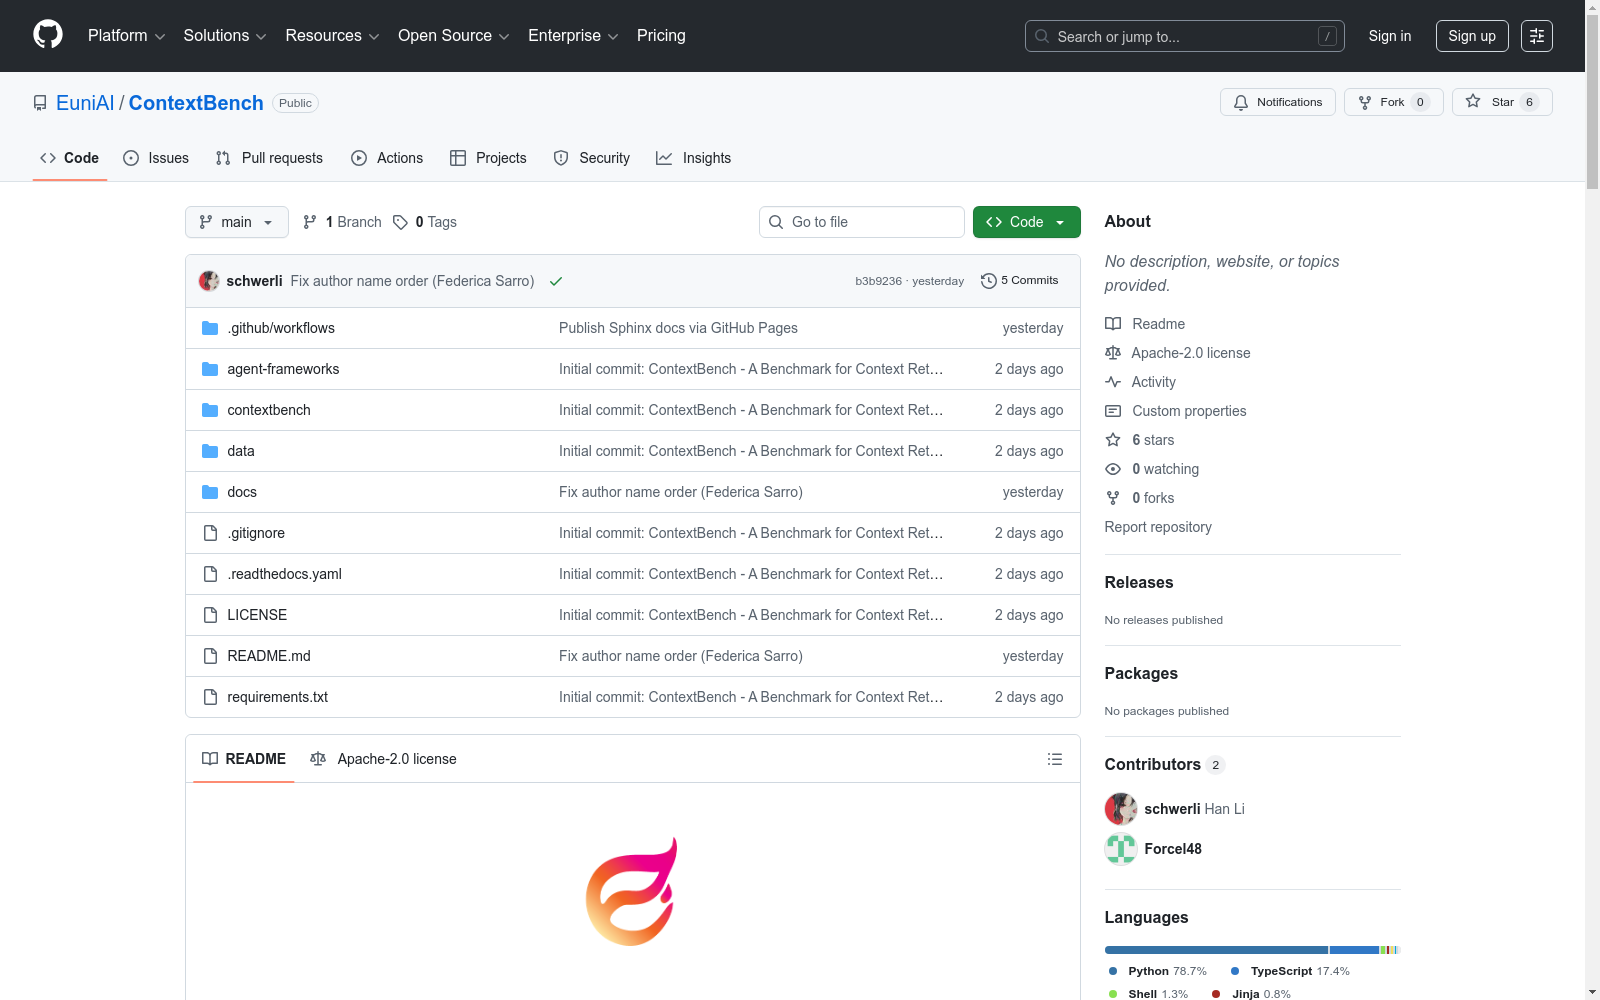Viewport: 1600px width, 1000px height.
Task: Click the Search or jump to field
Action: [1185, 36]
